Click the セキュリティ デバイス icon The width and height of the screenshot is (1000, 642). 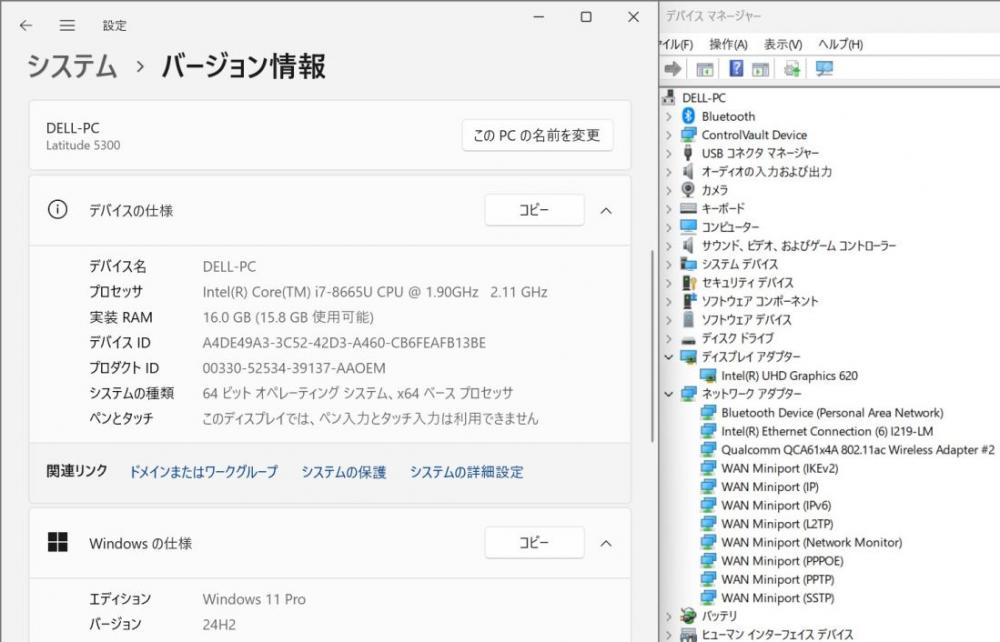[x=689, y=282]
